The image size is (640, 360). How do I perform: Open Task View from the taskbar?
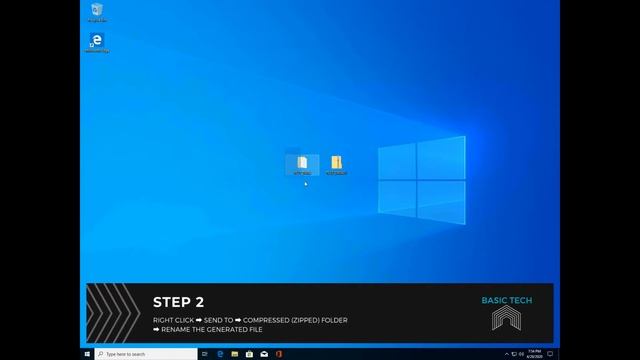[205, 354]
